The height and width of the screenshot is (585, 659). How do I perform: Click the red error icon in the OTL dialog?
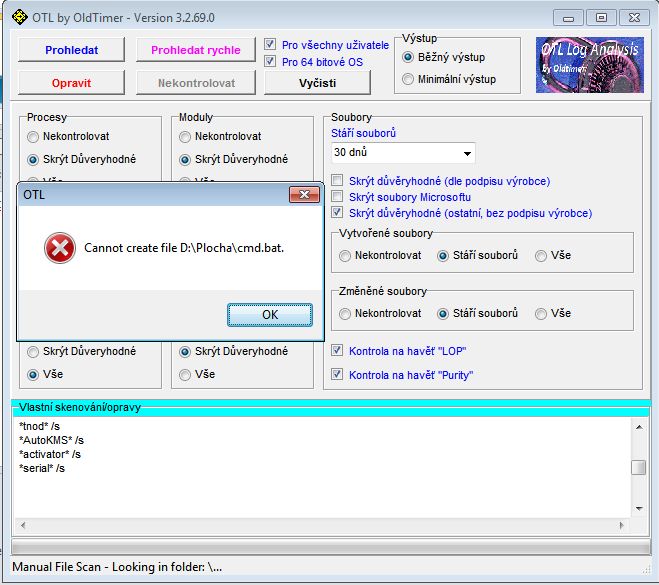coord(60,248)
